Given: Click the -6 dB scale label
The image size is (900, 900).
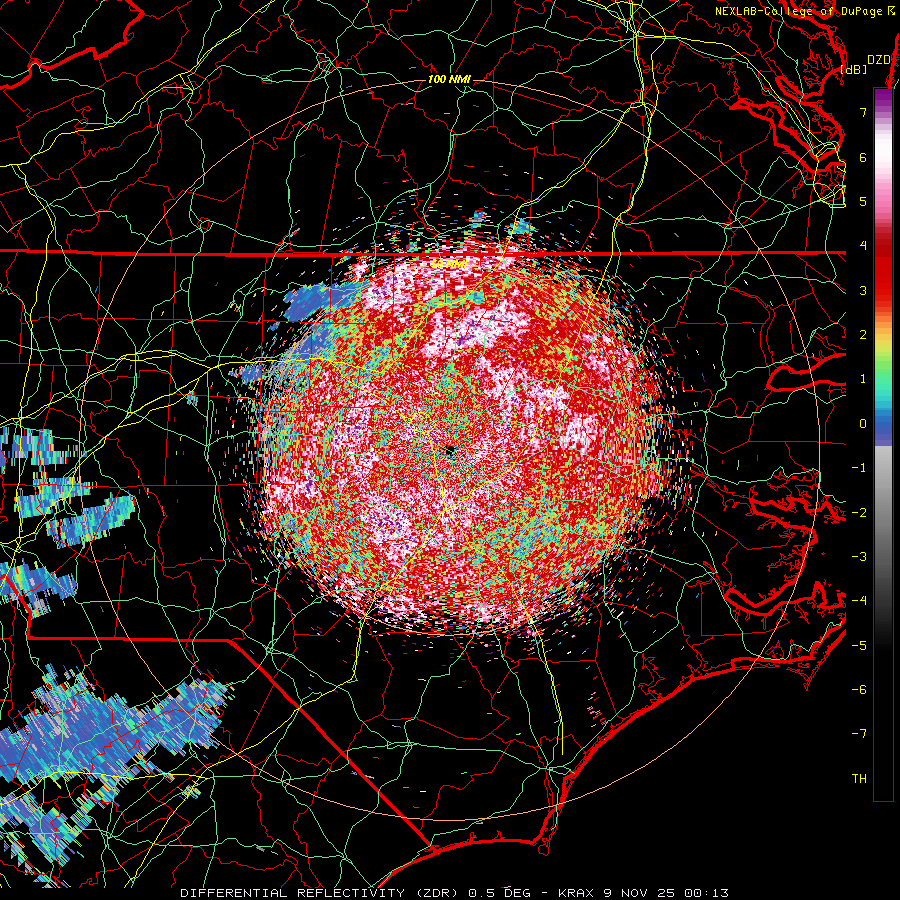Looking at the screenshot, I should 859,690.
